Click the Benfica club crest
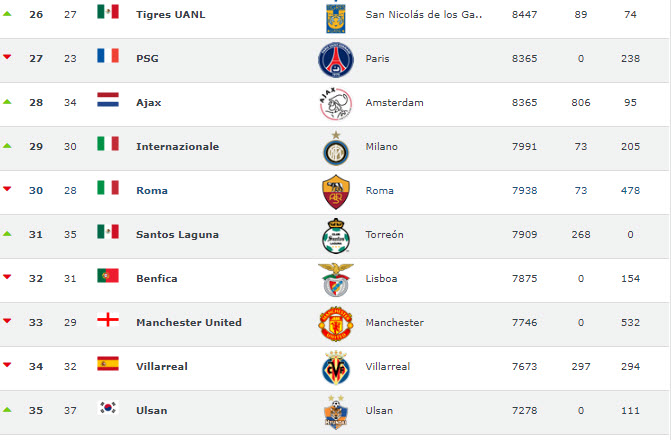Viewport: 671px width, 440px height. coord(335,279)
